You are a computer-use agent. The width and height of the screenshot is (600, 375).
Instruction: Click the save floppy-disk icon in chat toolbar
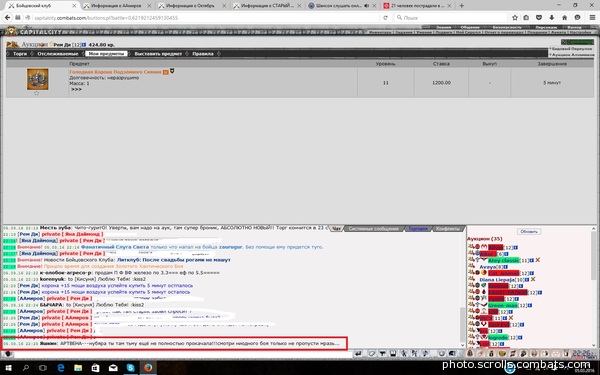click(x=393, y=354)
